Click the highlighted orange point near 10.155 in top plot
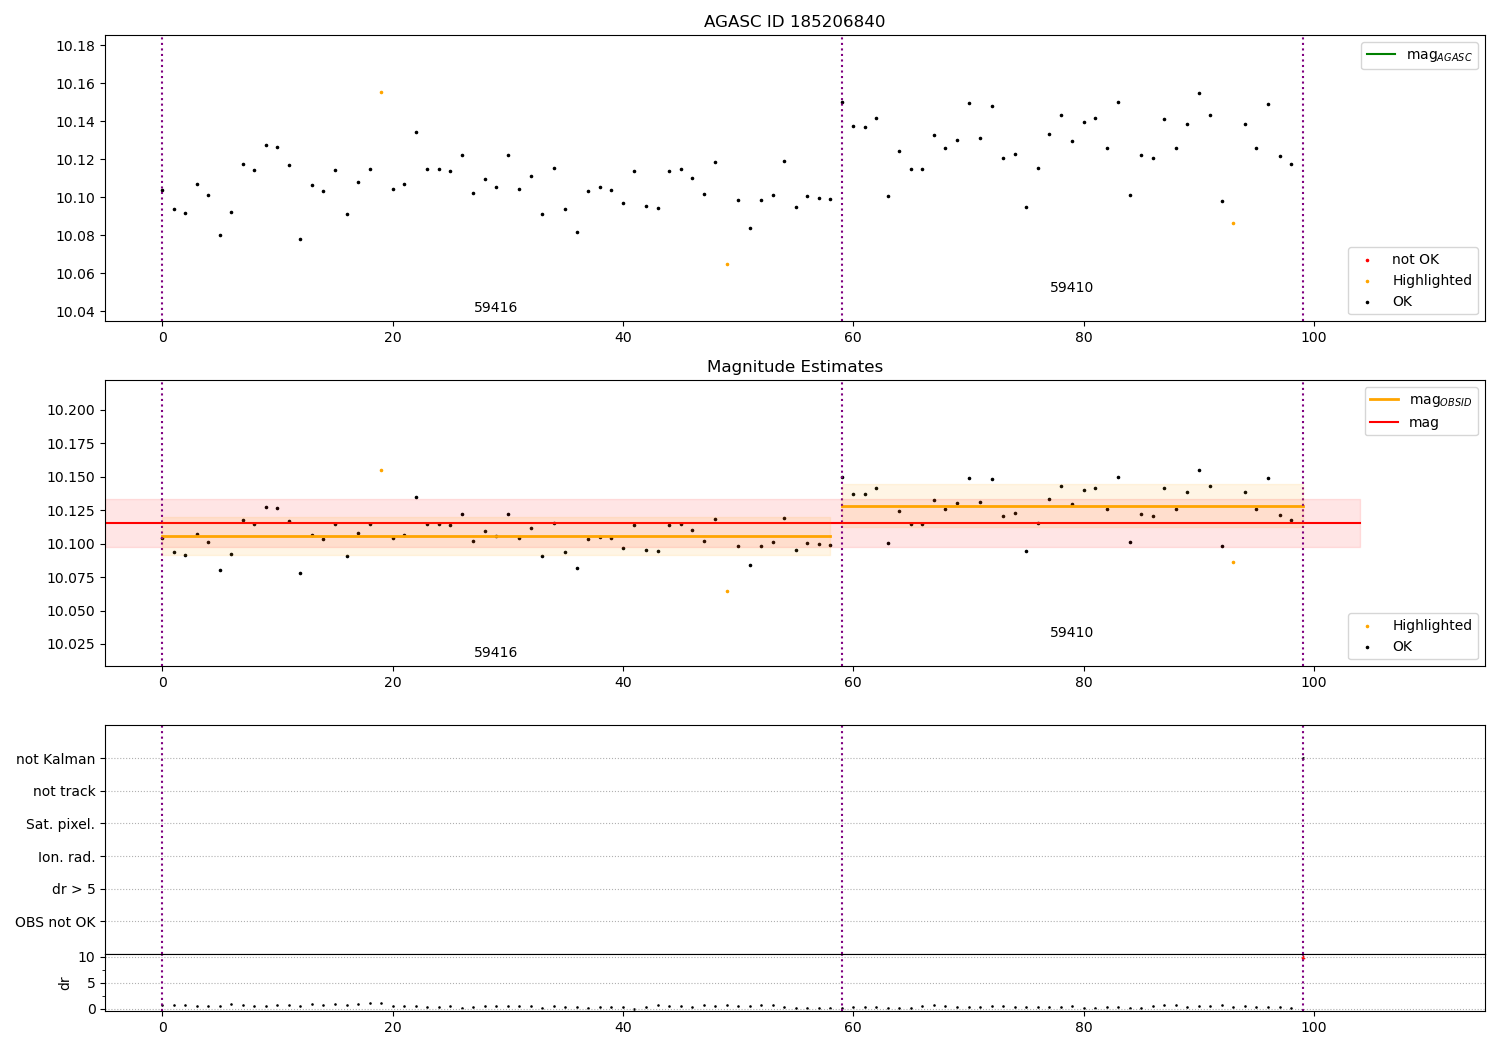Viewport: 1500px width, 1050px height. (x=381, y=92)
